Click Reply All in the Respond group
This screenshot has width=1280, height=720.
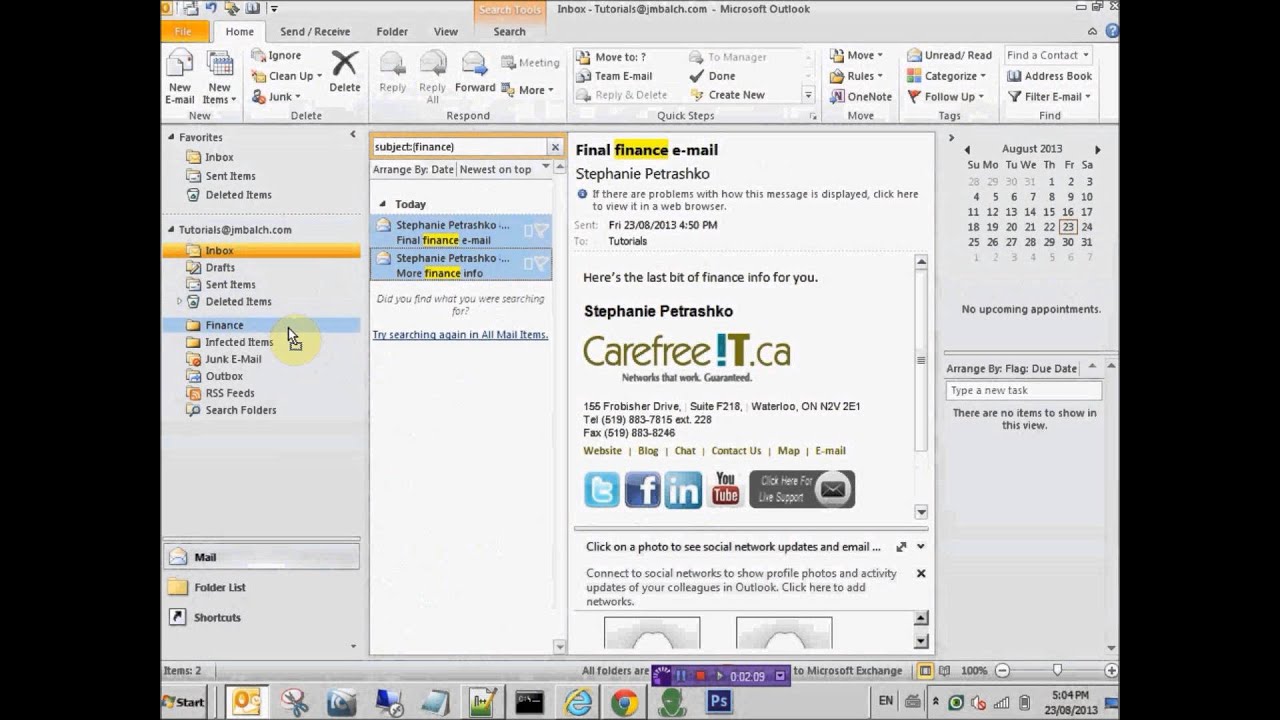(433, 77)
